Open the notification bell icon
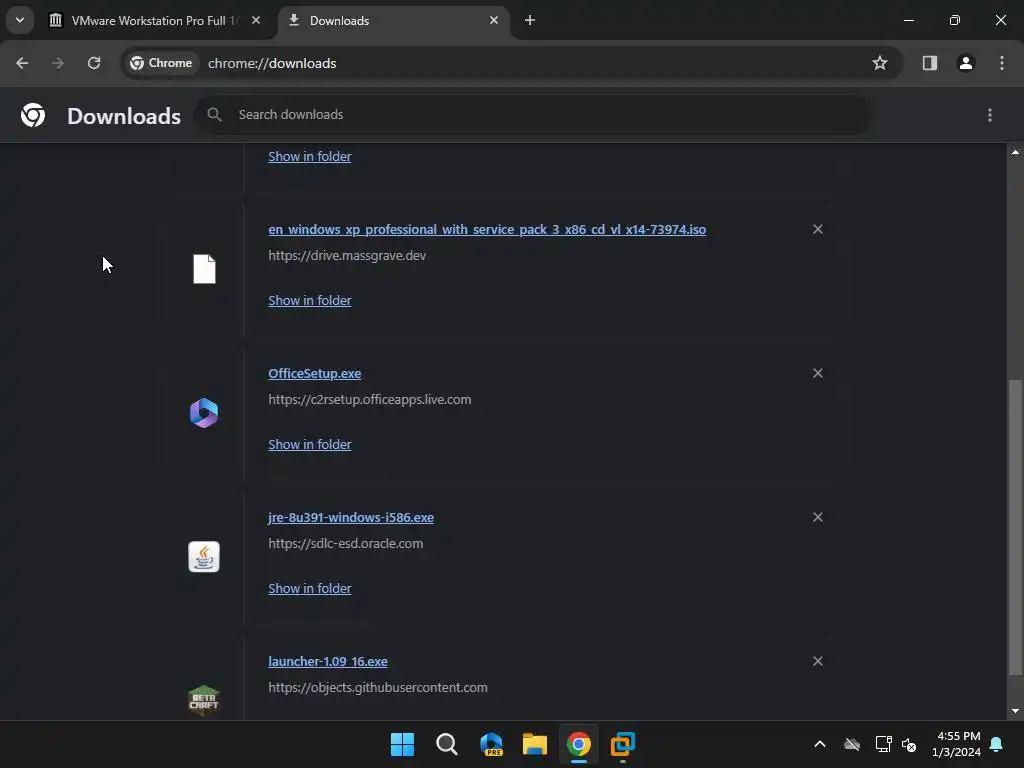The image size is (1024, 768). [x=997, y=744]
